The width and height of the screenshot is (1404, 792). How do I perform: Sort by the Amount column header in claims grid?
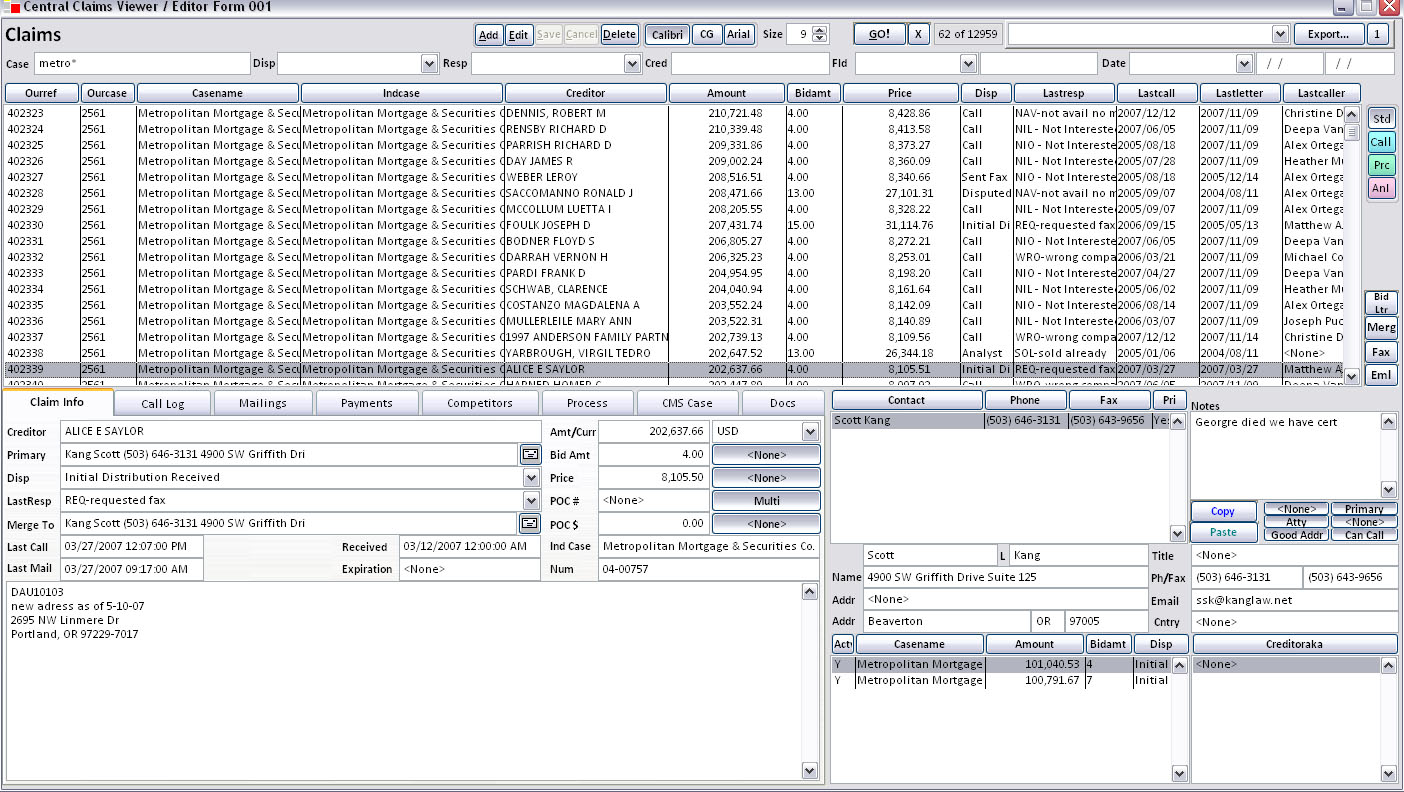tap(726, 93)
